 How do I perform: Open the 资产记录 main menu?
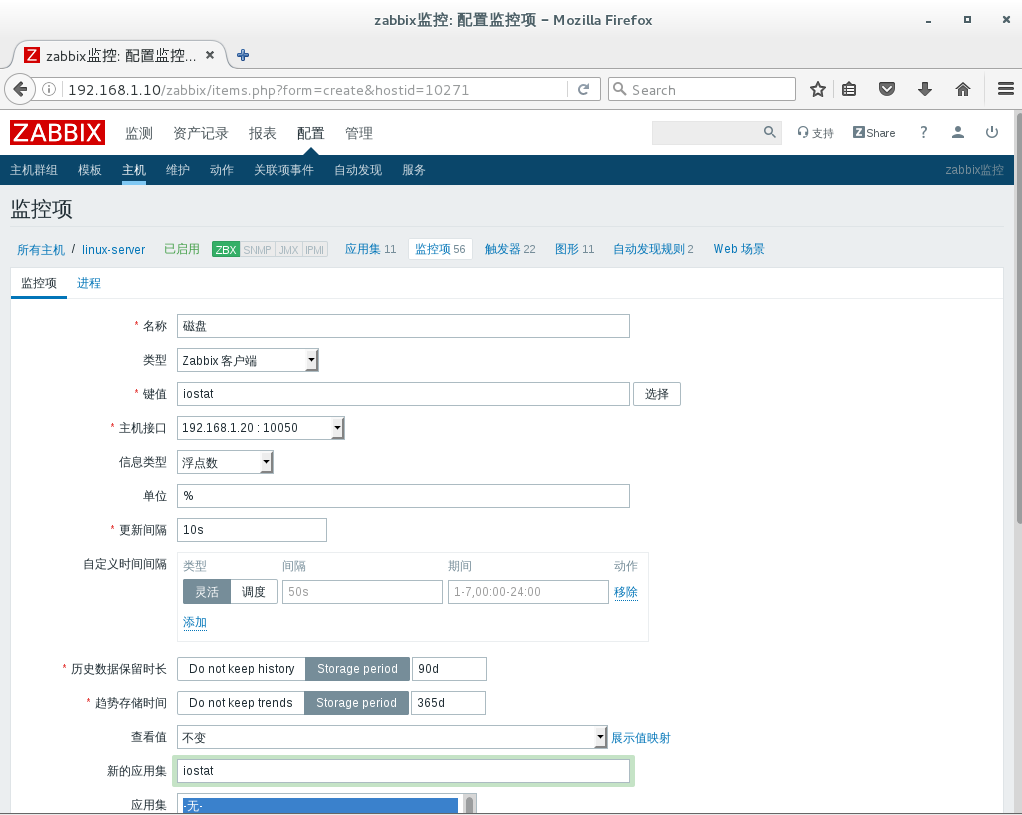coord(201,133)
